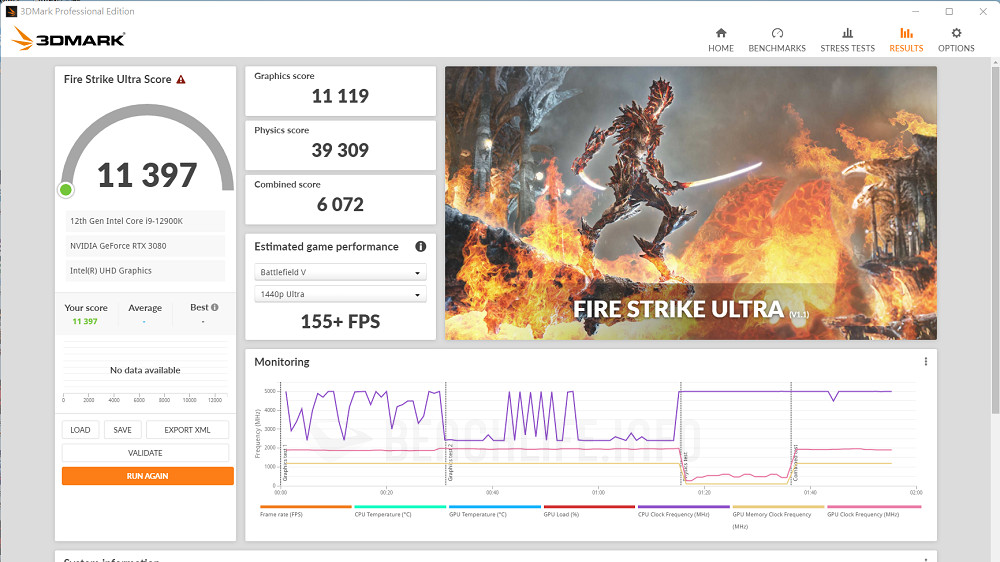The width and height of the screenshot is (1000, 562).
Task: Select the RESULTS tab
Action: 906,40
